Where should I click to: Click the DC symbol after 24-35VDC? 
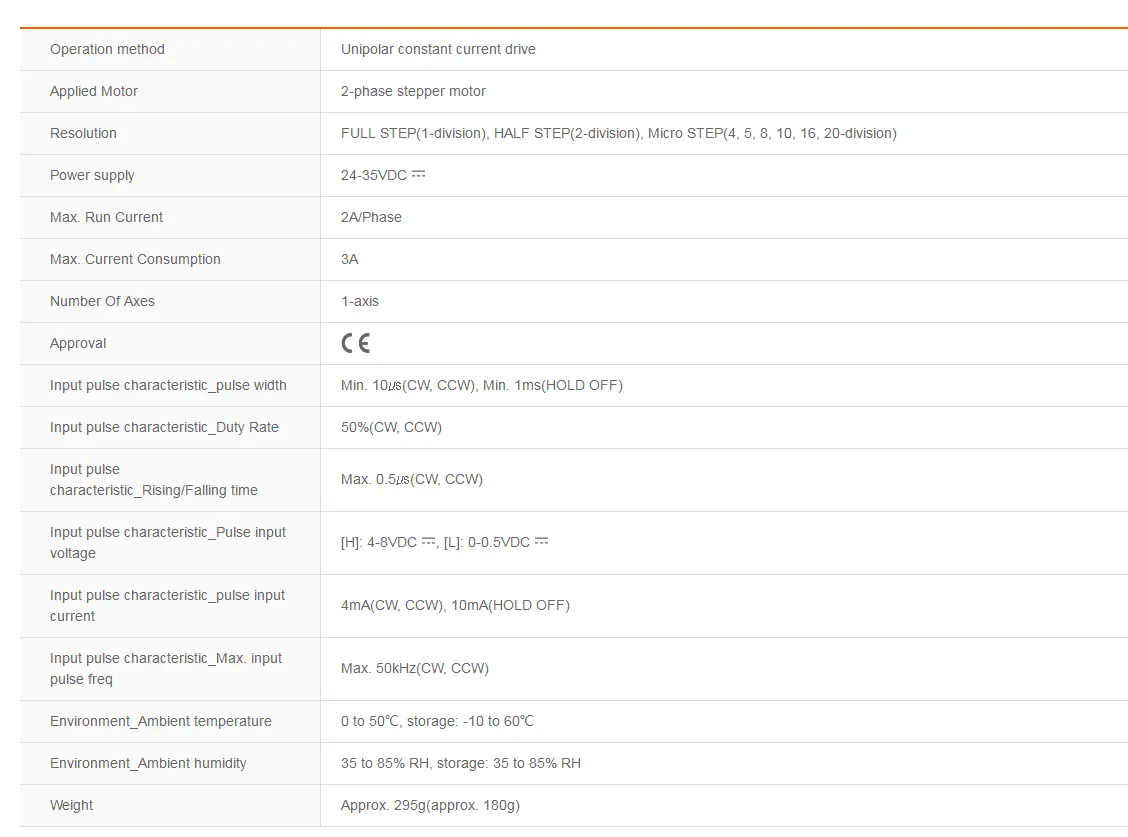click(x=419, y=174)
